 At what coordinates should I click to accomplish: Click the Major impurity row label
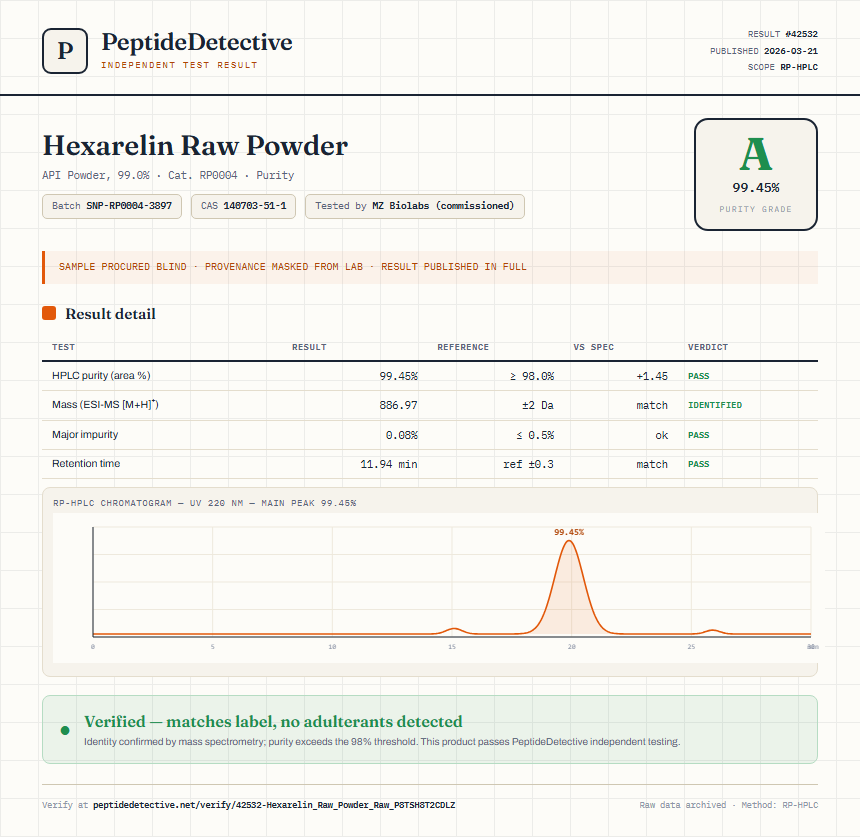click(x=85, y=434)
